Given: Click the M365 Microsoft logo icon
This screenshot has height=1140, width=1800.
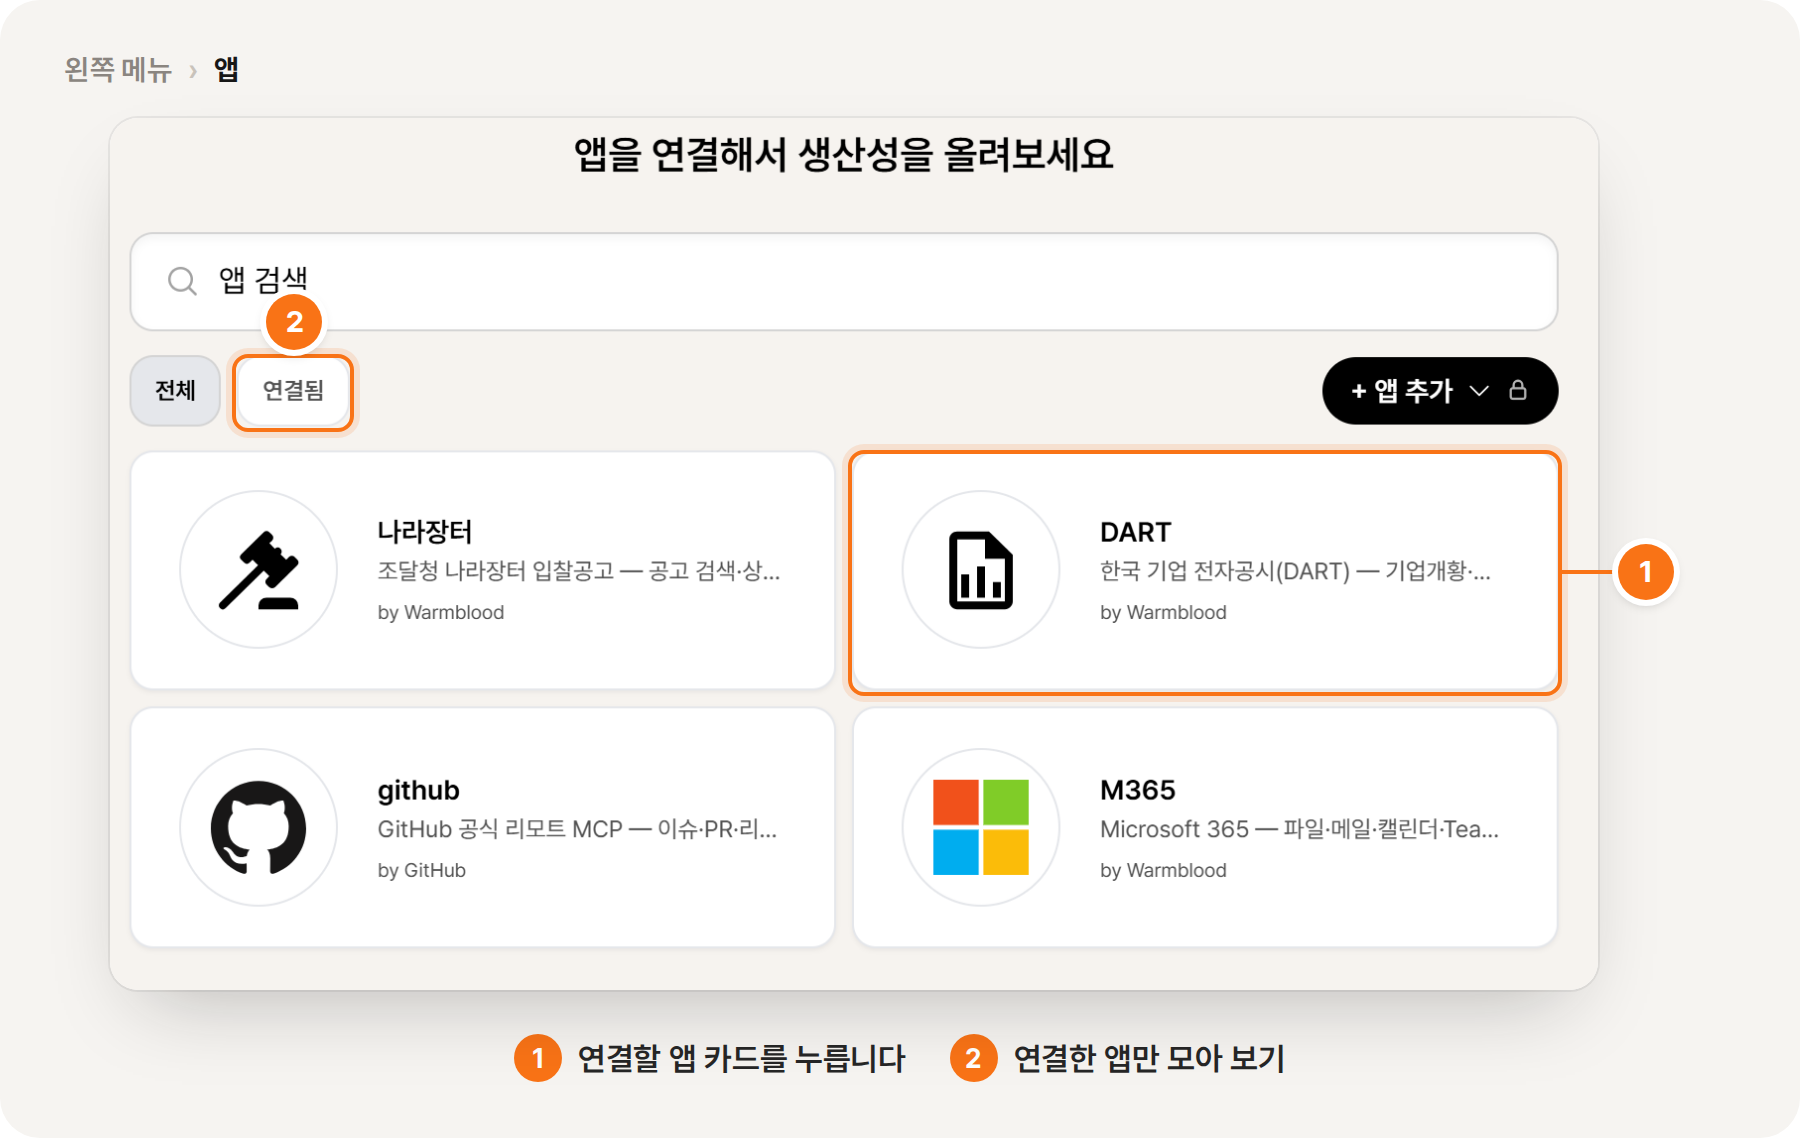Looking at the screenshot, I should (981, 828).
